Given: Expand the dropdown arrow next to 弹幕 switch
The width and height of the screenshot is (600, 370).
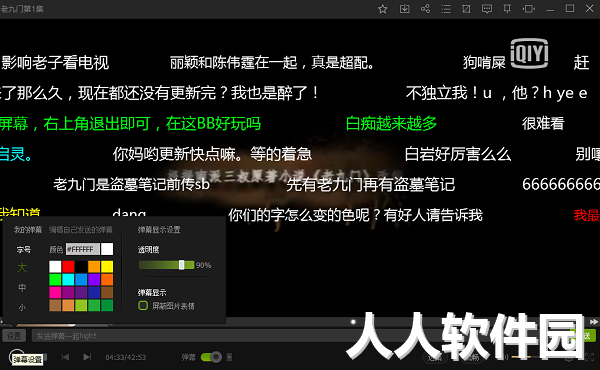Looking at the screenshot, I should point(229,357).
